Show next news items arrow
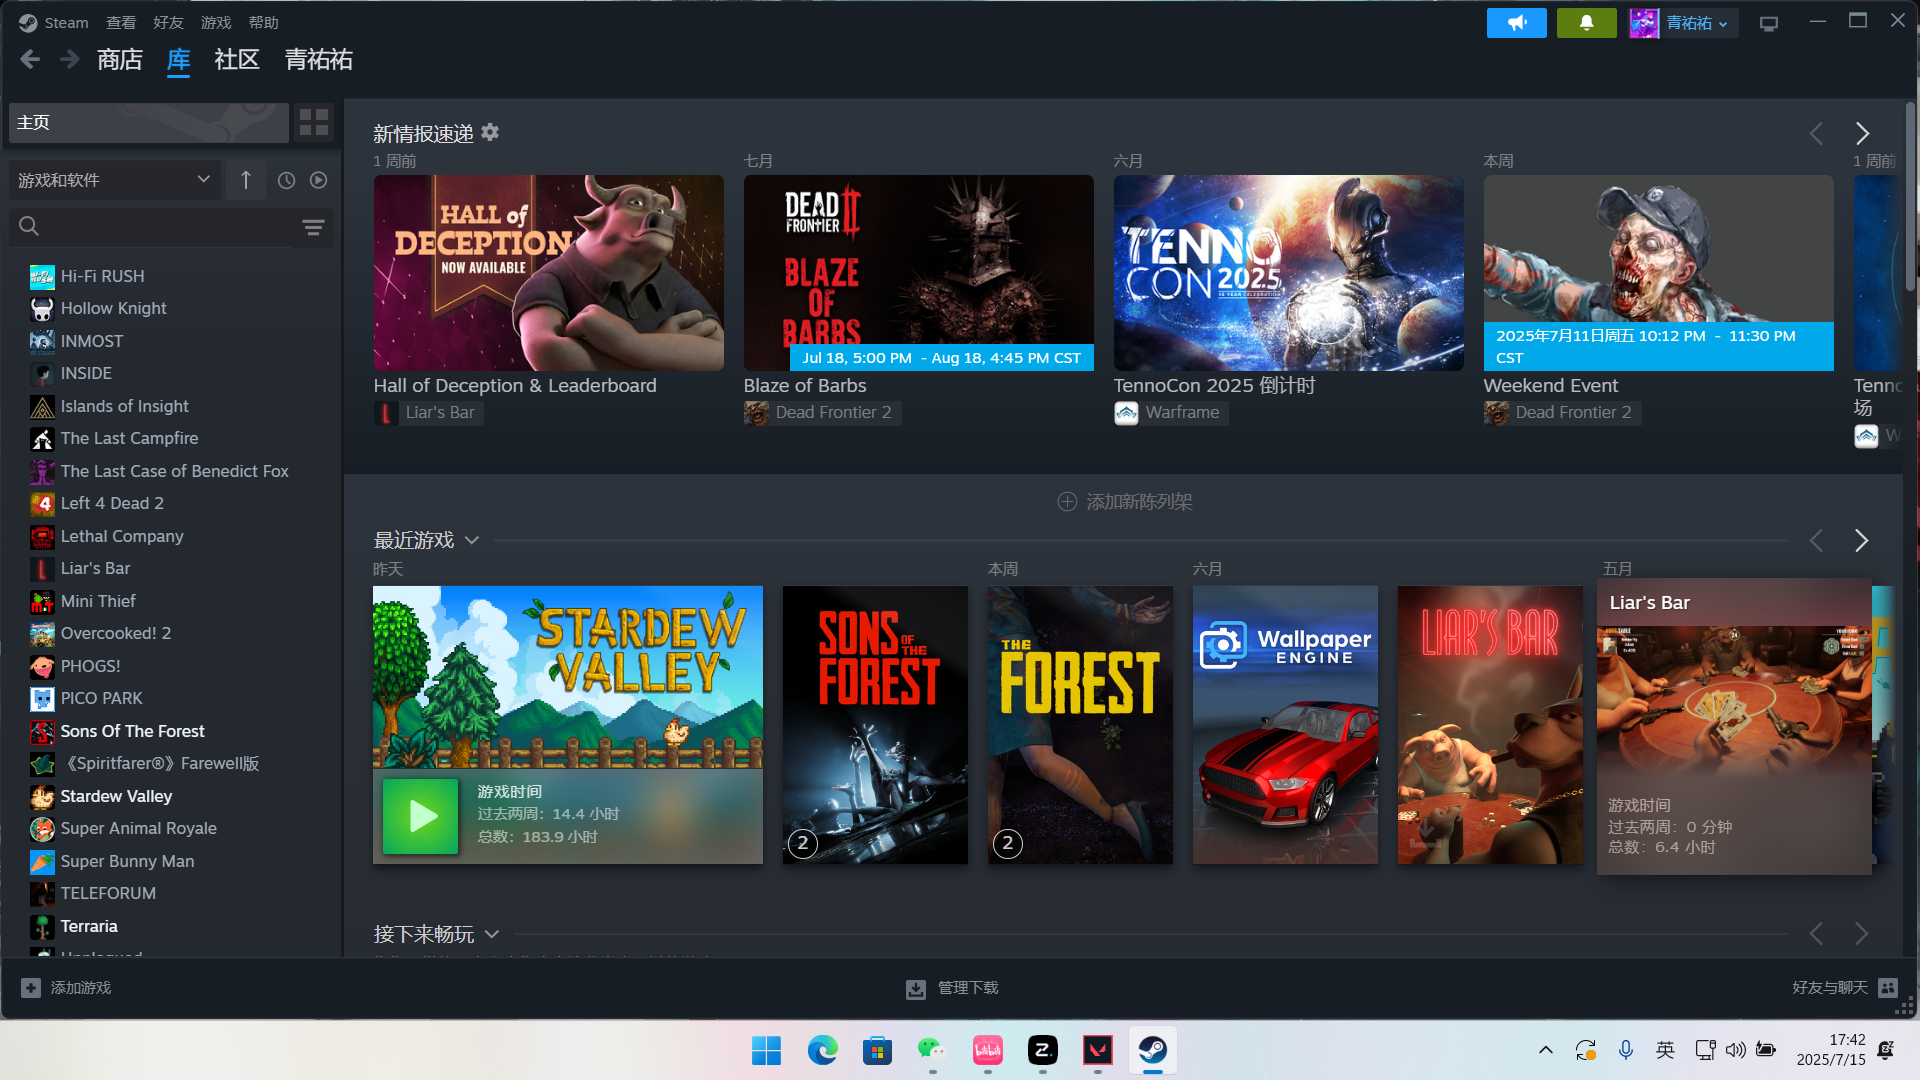 click(x=1862, y=133)
